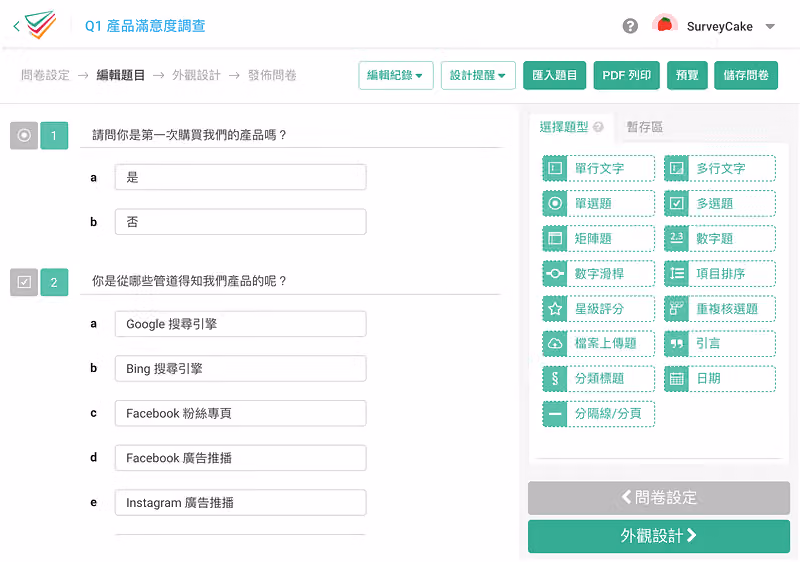The image size is (800, 562).
Task: Add a 日期 date question
Action: pos(720,378)
